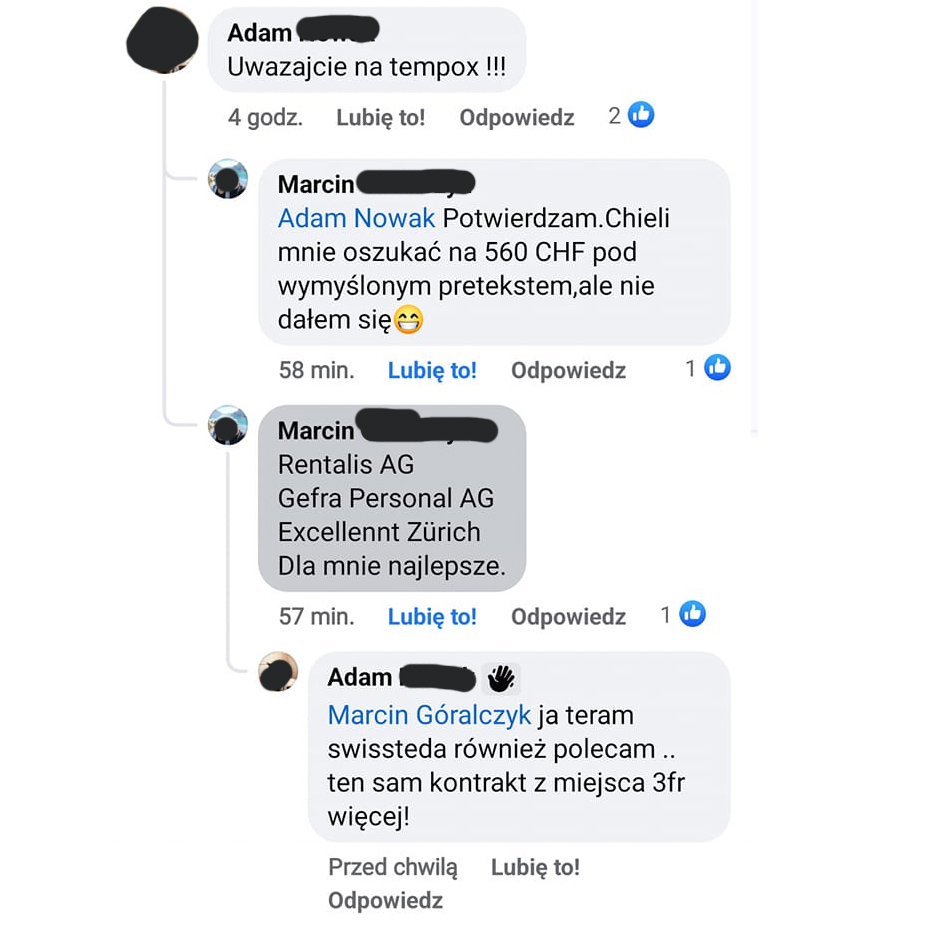Viewport: 934px width, 932px height.
Task: Reply to the 'Uwazajcie na tempox' comment
Action: click(x=517, y=117)
